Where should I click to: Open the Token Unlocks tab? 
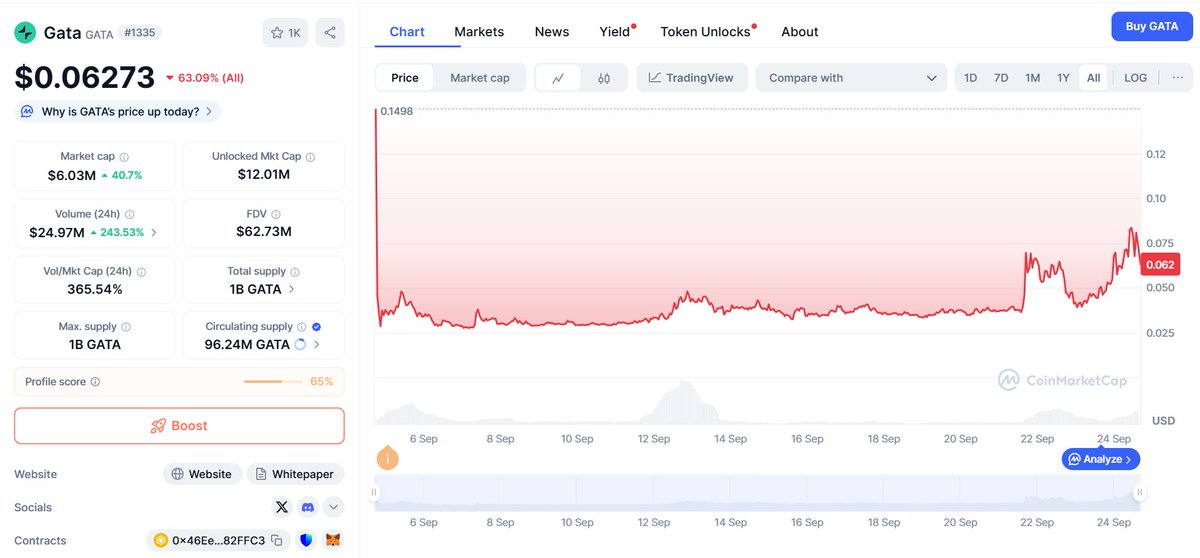(705, 32)
